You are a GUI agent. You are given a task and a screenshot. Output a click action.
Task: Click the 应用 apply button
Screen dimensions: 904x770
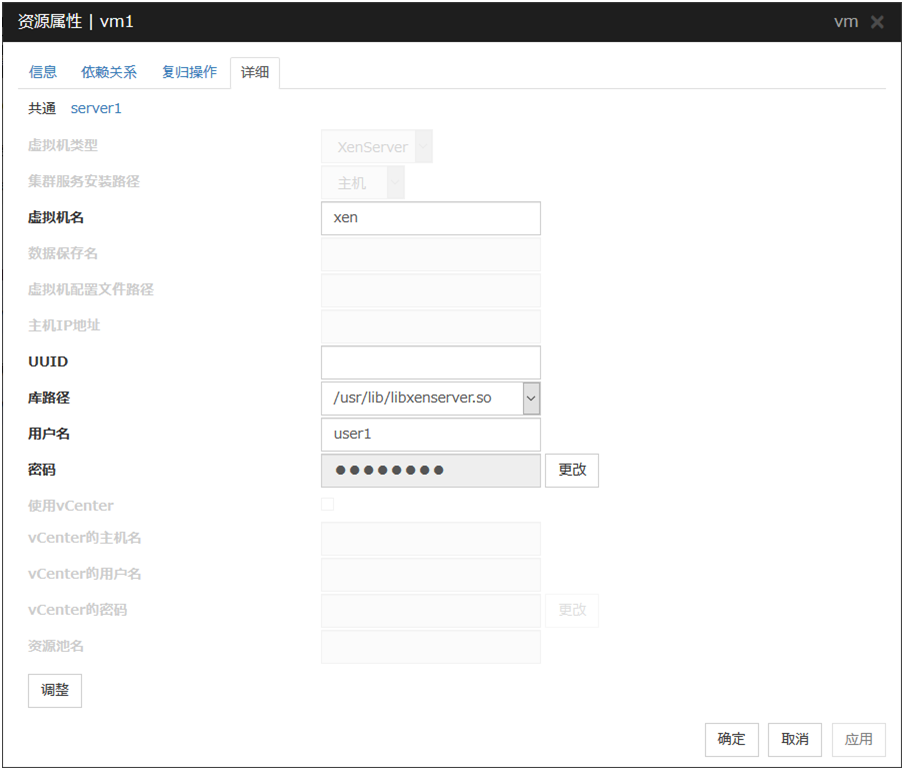pos(859,739)
